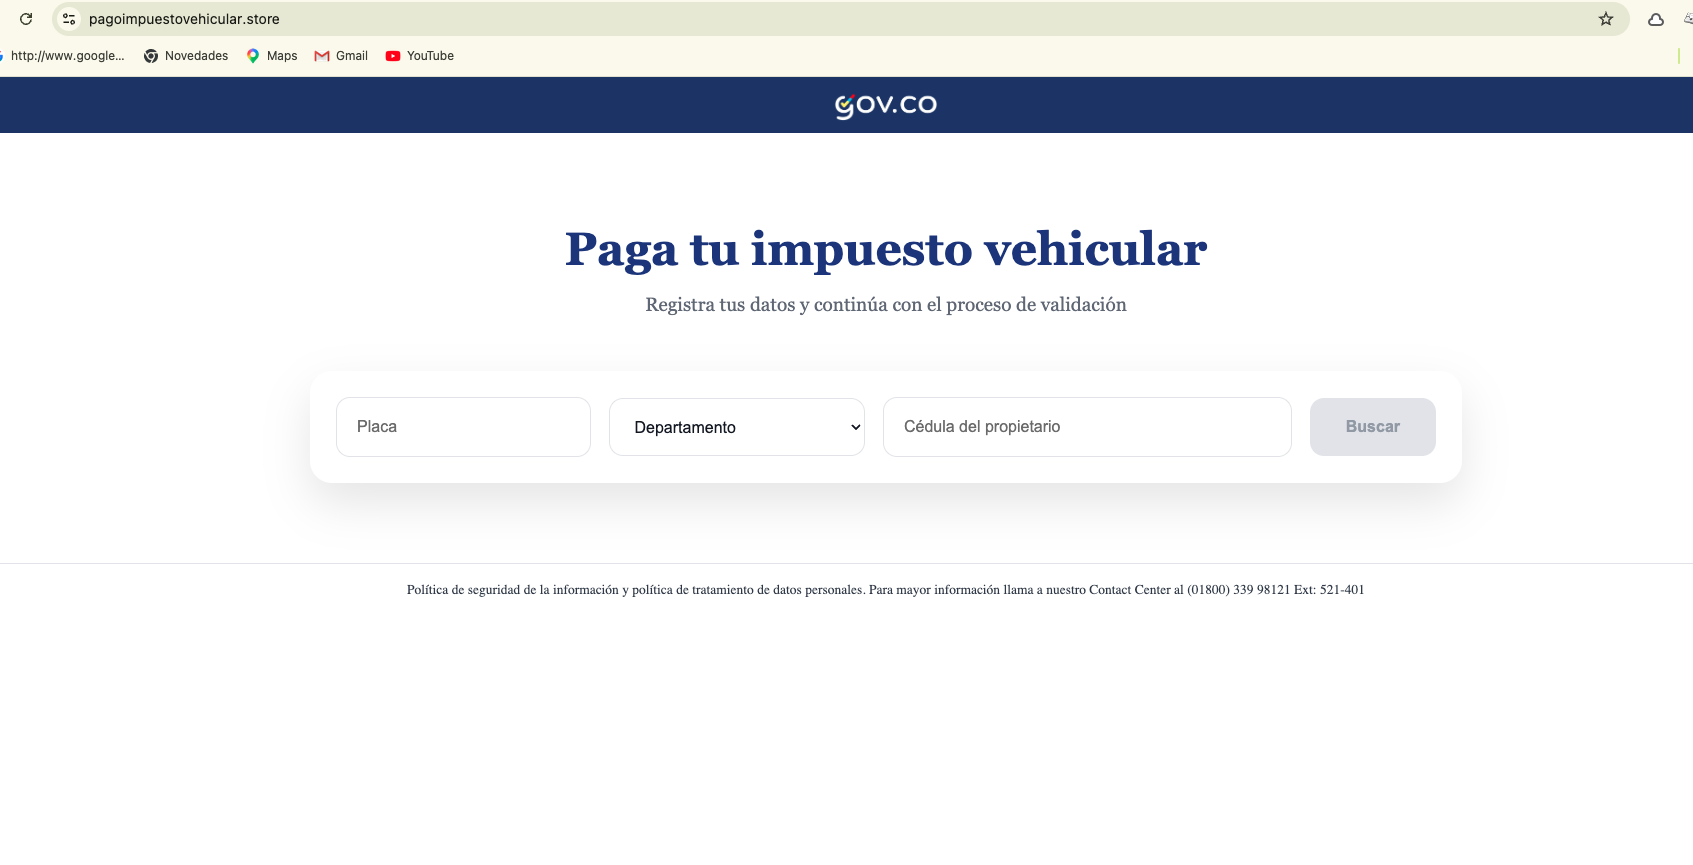Click the partially hidden toolbar icon at far right
Viewport: 1693px width, 865px height.
(x=1688, y=19)
